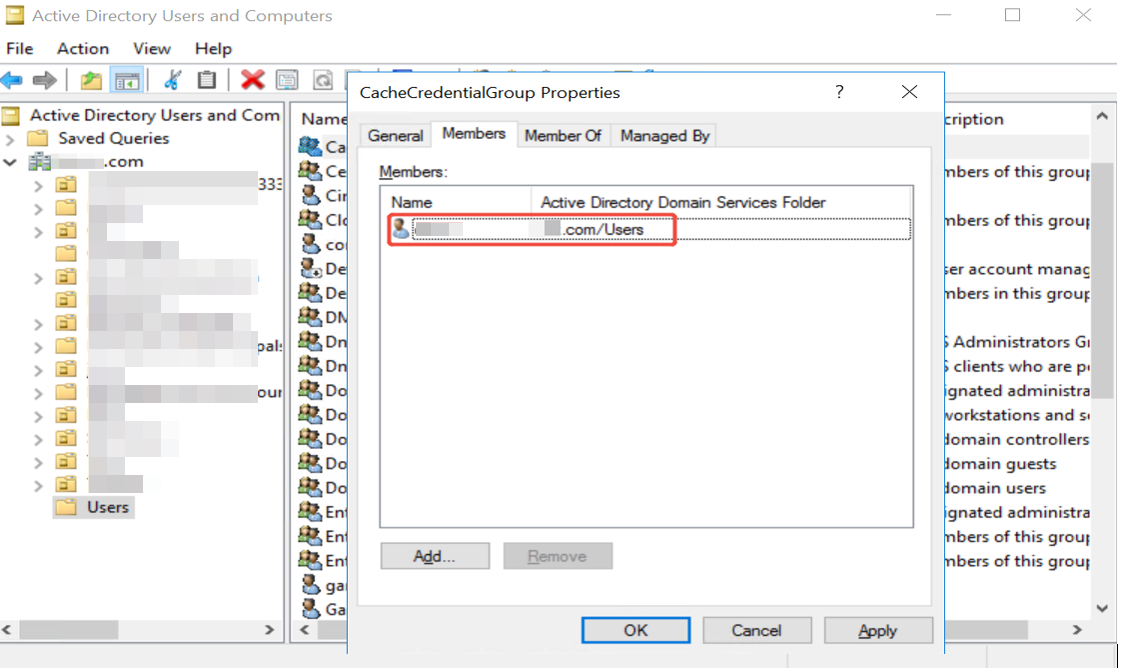Click the 'omain guests' description text
Viewport: 1122px width, 668px height.
point(1000,463)
